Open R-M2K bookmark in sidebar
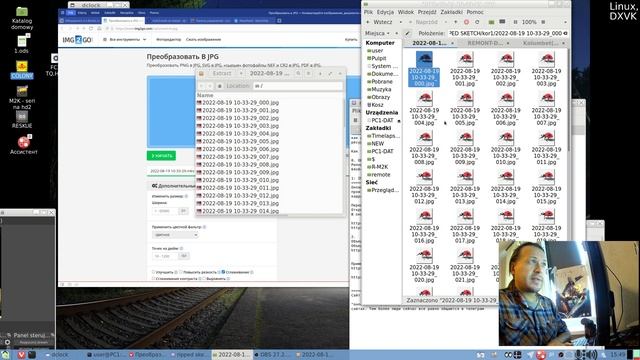Screen dimensions: 640x360 379,167
